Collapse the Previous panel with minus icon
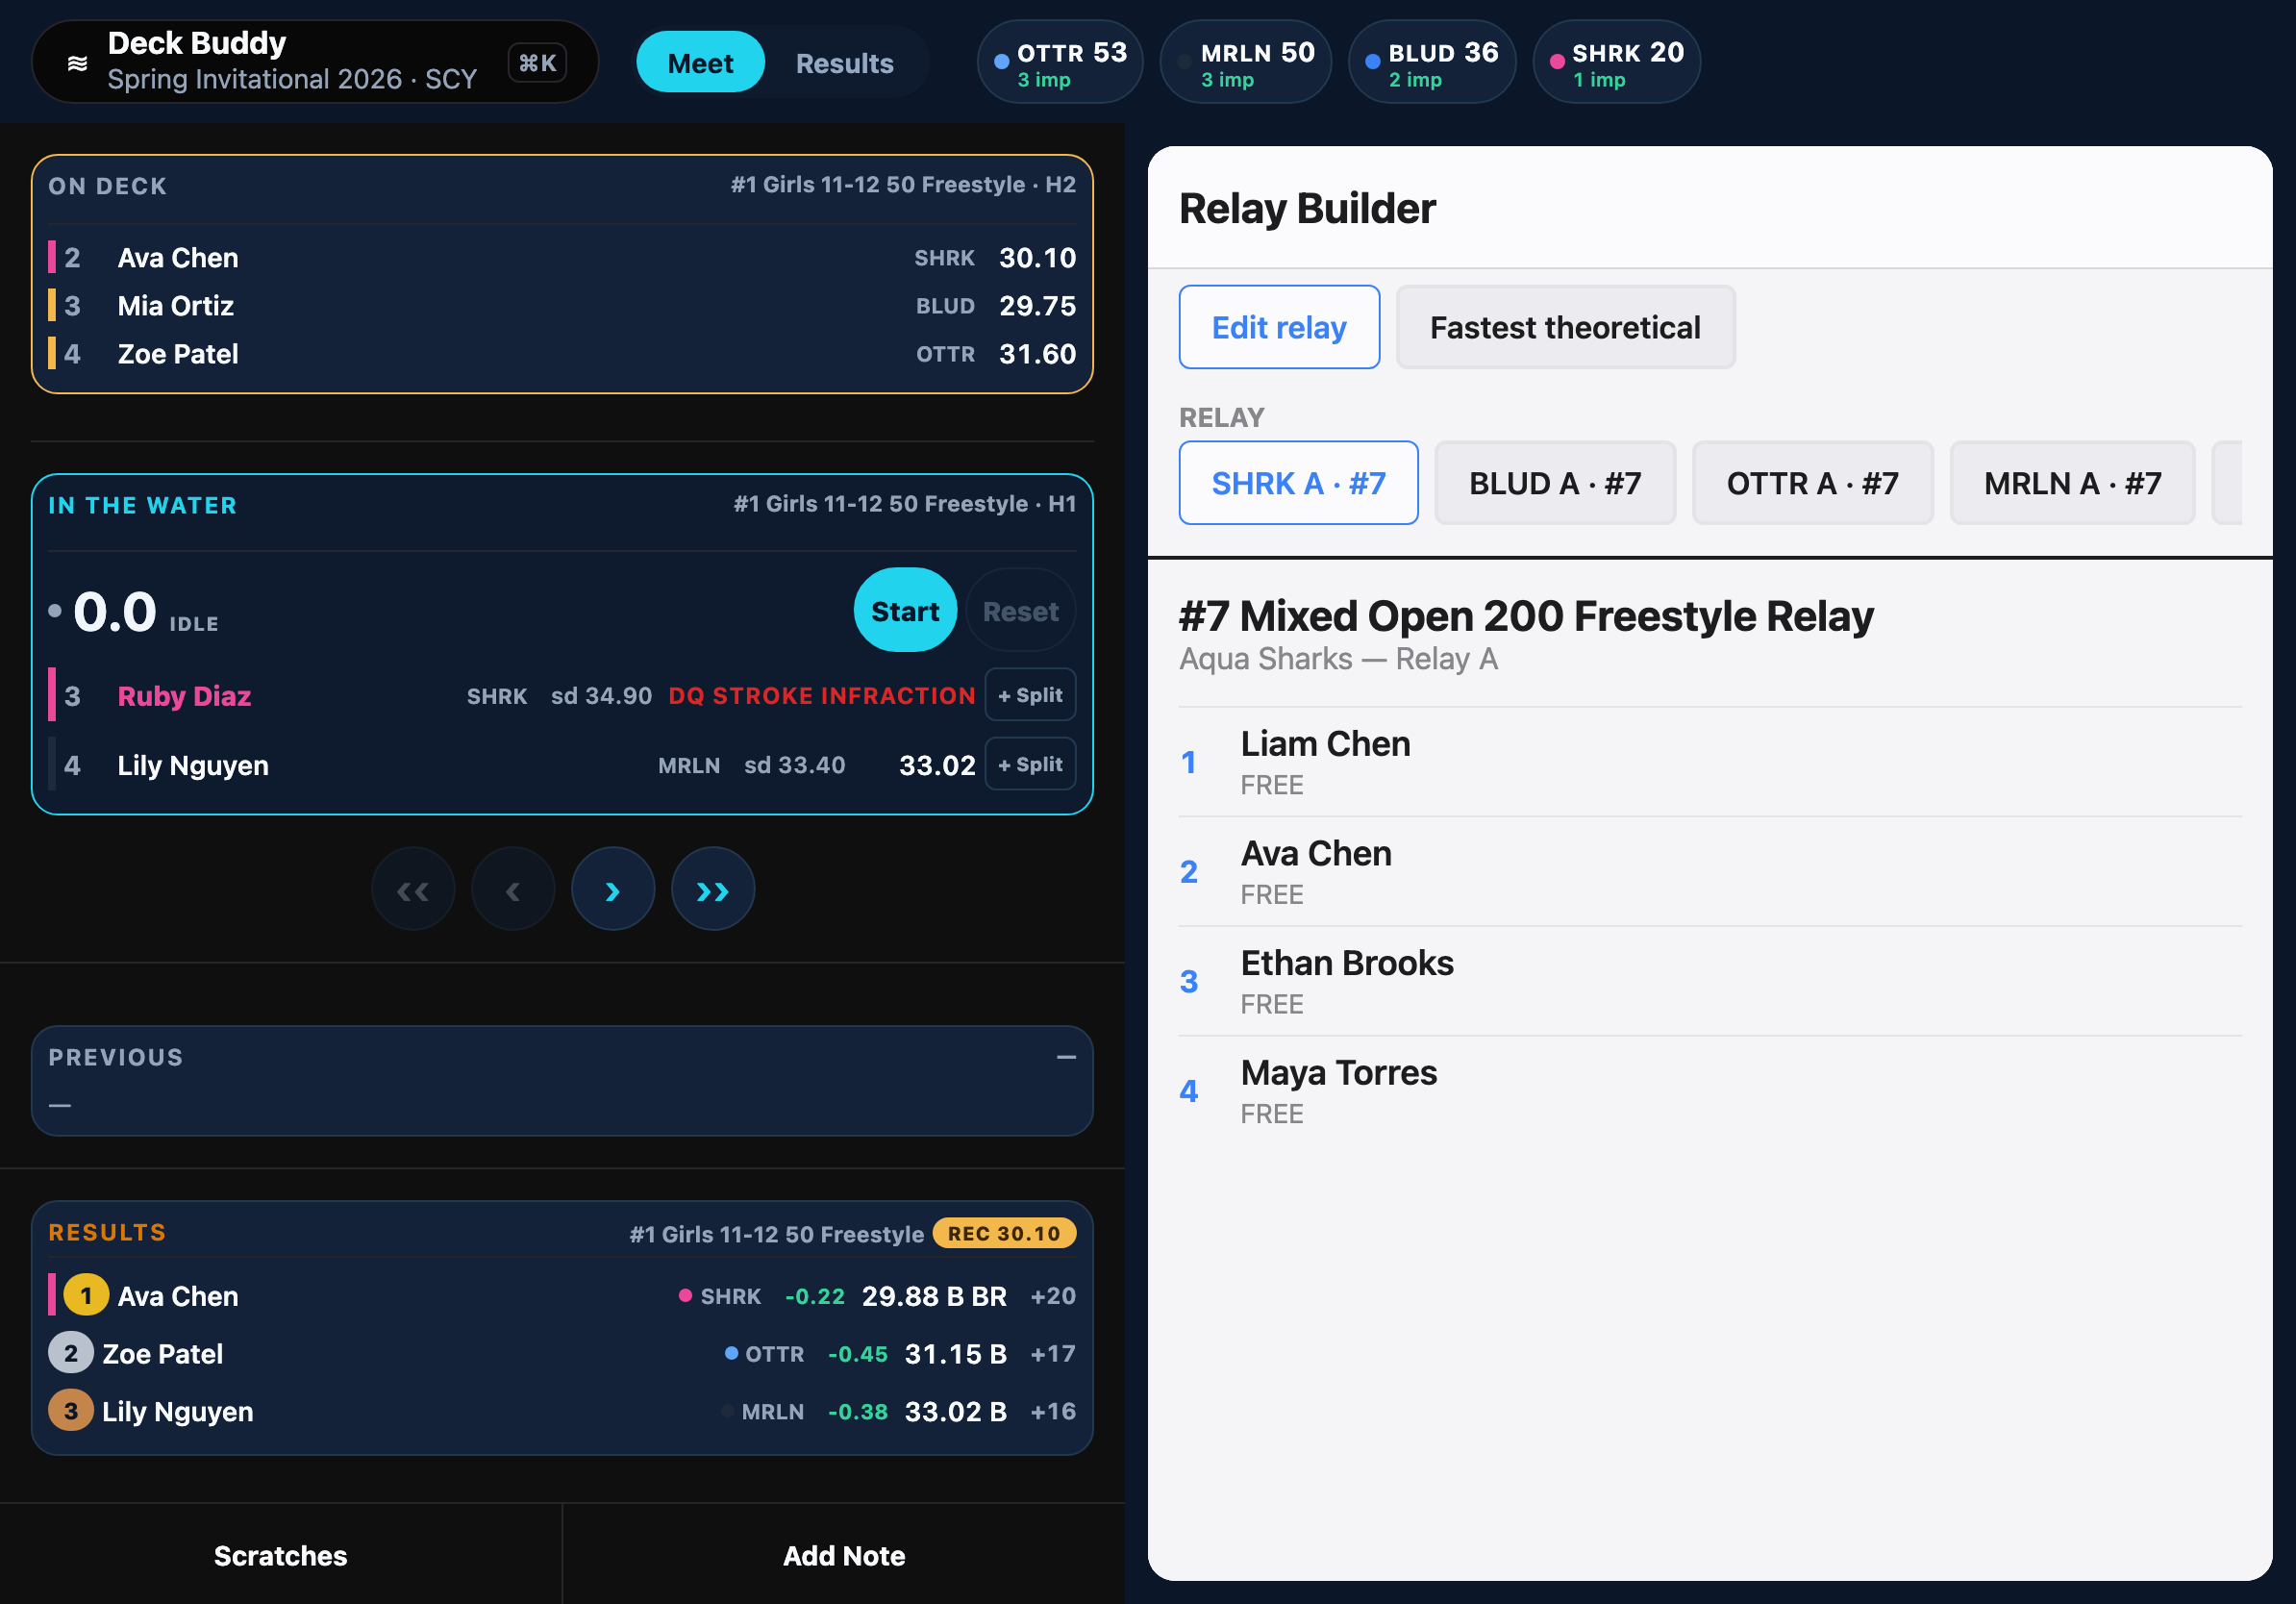This screenshot has width=2296, height=1604. [1066, 1057]
